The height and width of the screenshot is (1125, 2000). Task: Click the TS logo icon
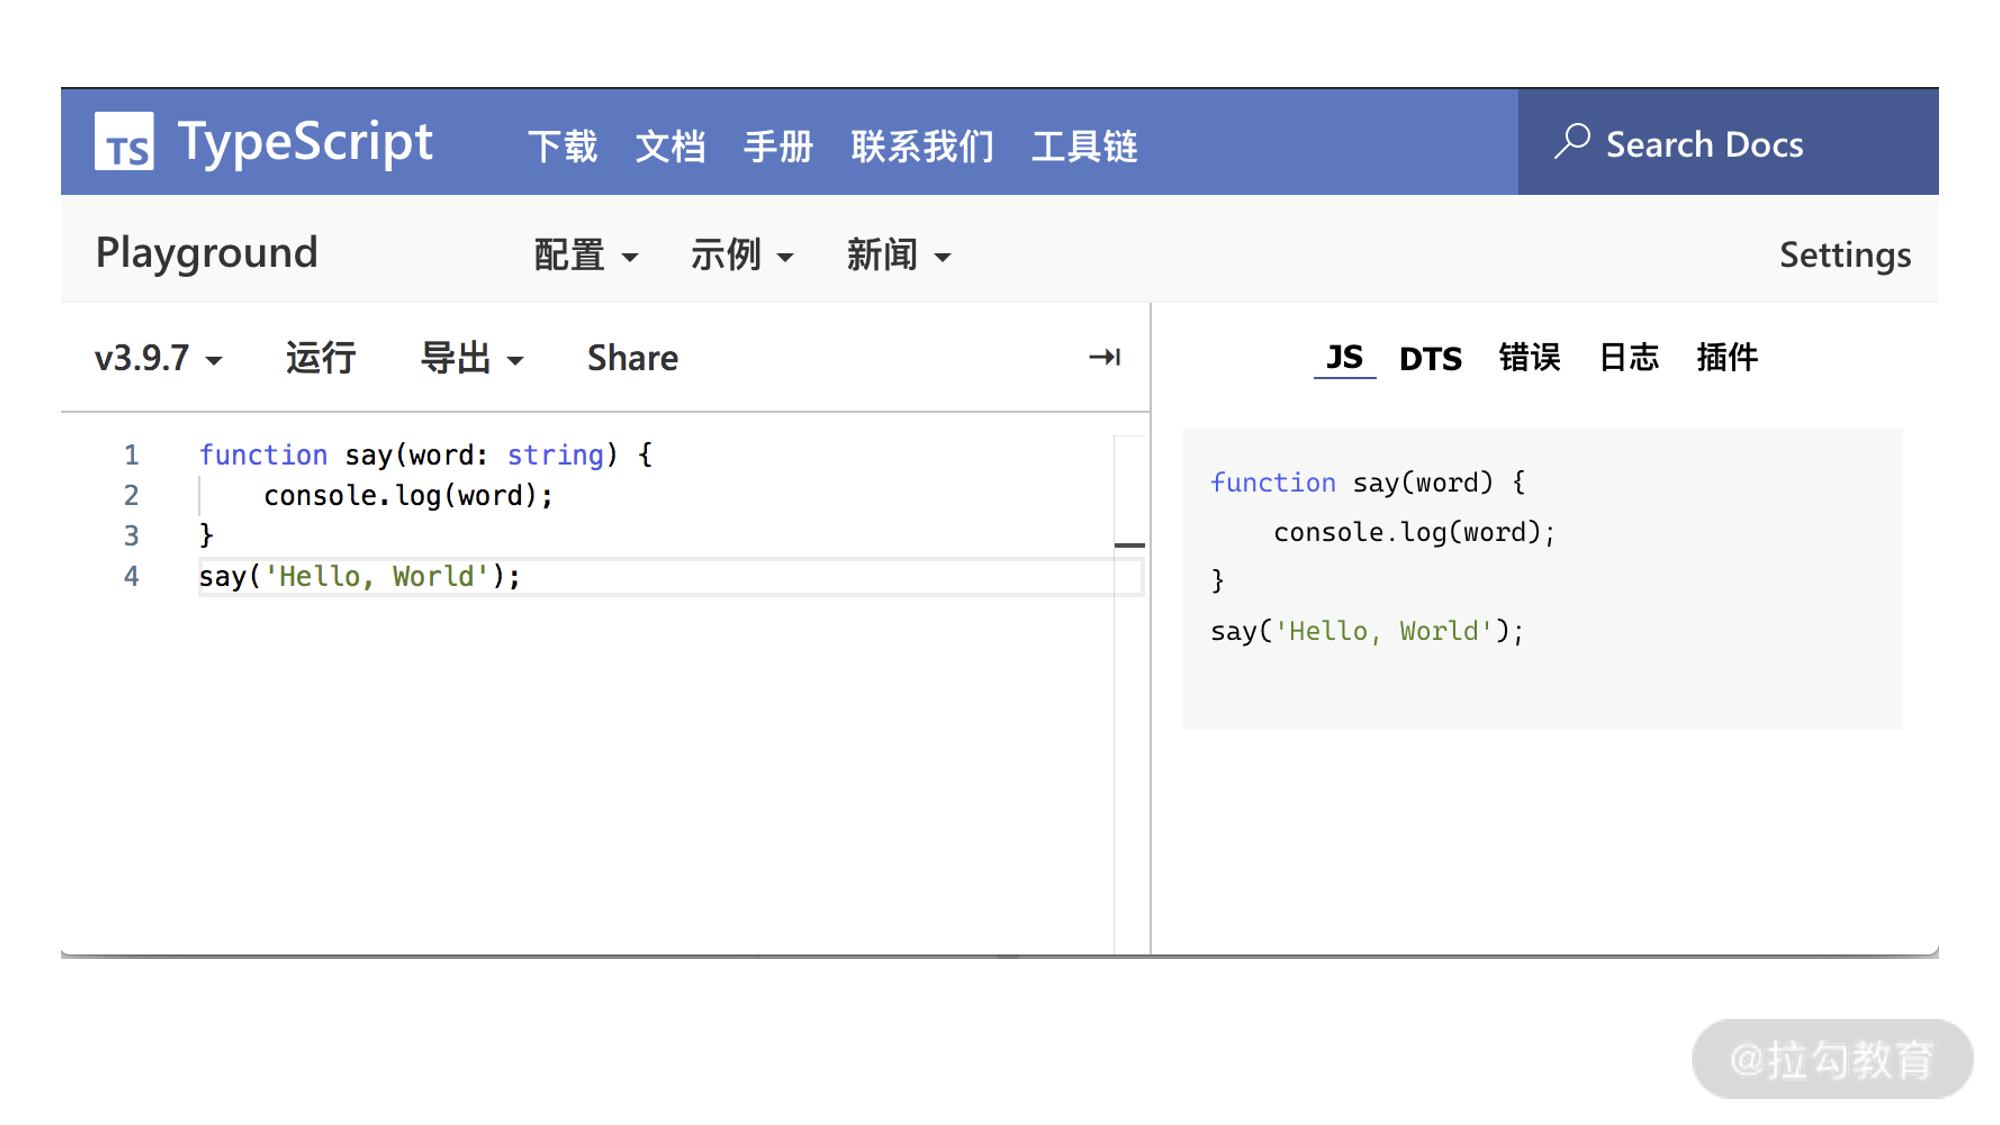coord(124,141)
